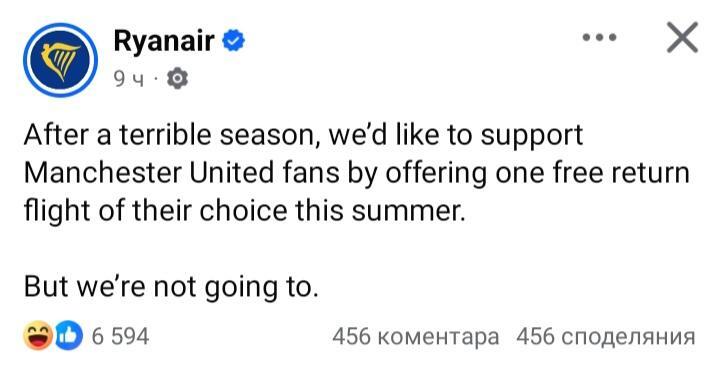Click the laughing face reaction emoji
The image size is (720, 378).
38,335
